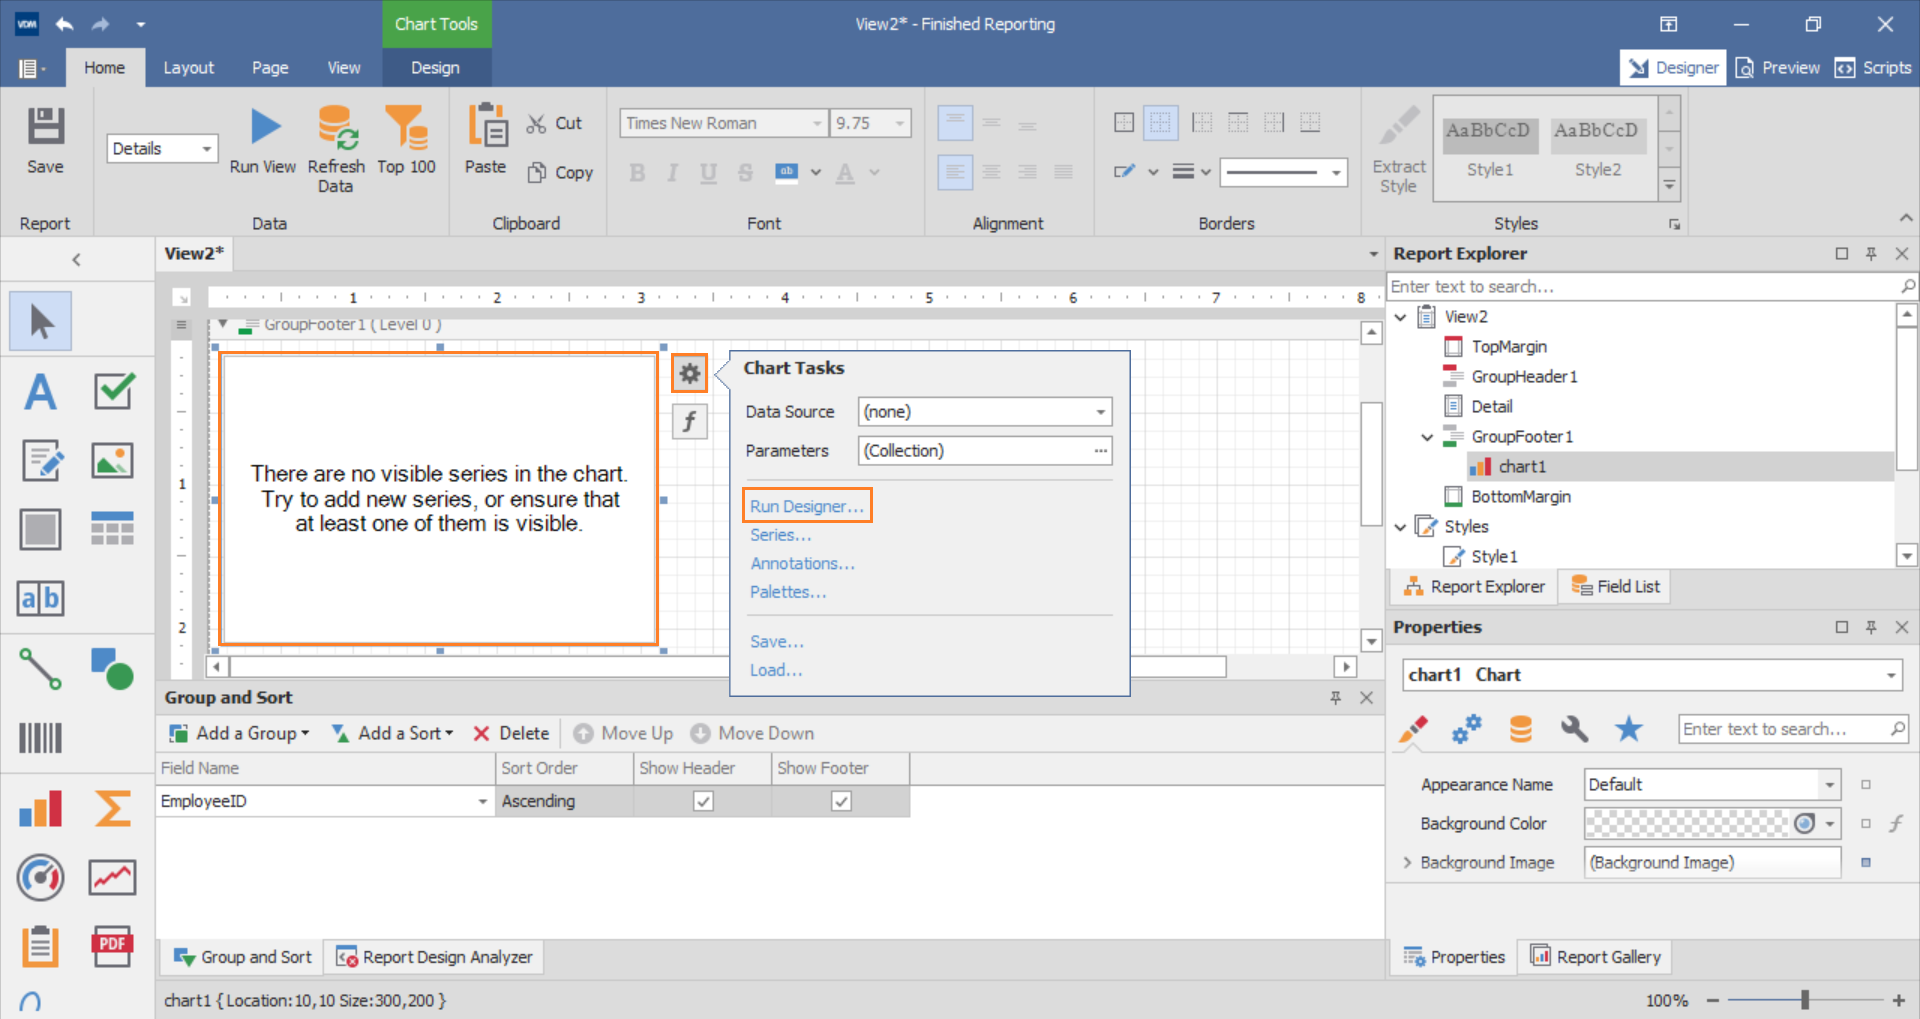Open the Annotations link in Chart Tasks
Screen dimensions: 1920x1019
pos(803,564)
